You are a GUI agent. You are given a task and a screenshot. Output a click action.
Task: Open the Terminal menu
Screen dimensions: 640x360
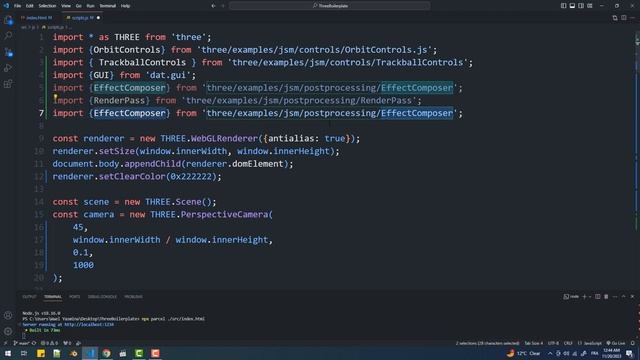107,6
